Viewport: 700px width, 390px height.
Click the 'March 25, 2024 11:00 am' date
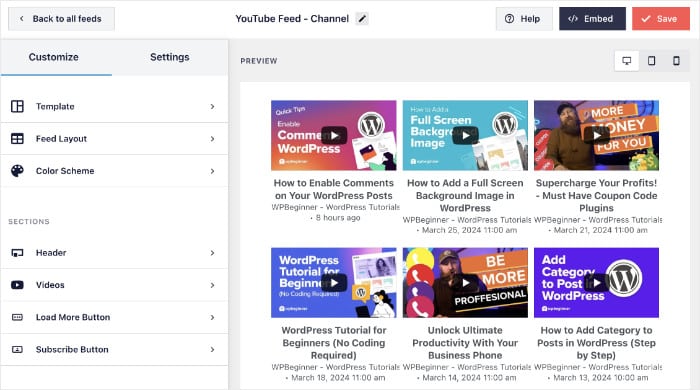[x=469, y=230]
